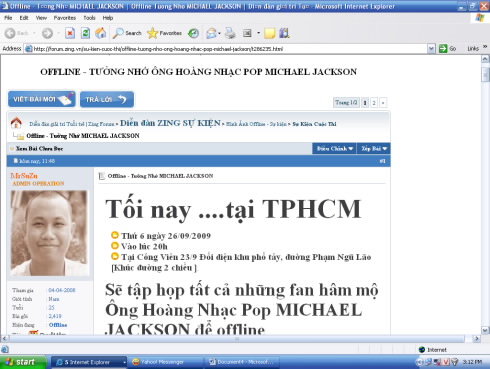
Task: Expand the address bar dropdown arrow
Action: (431, 49)
